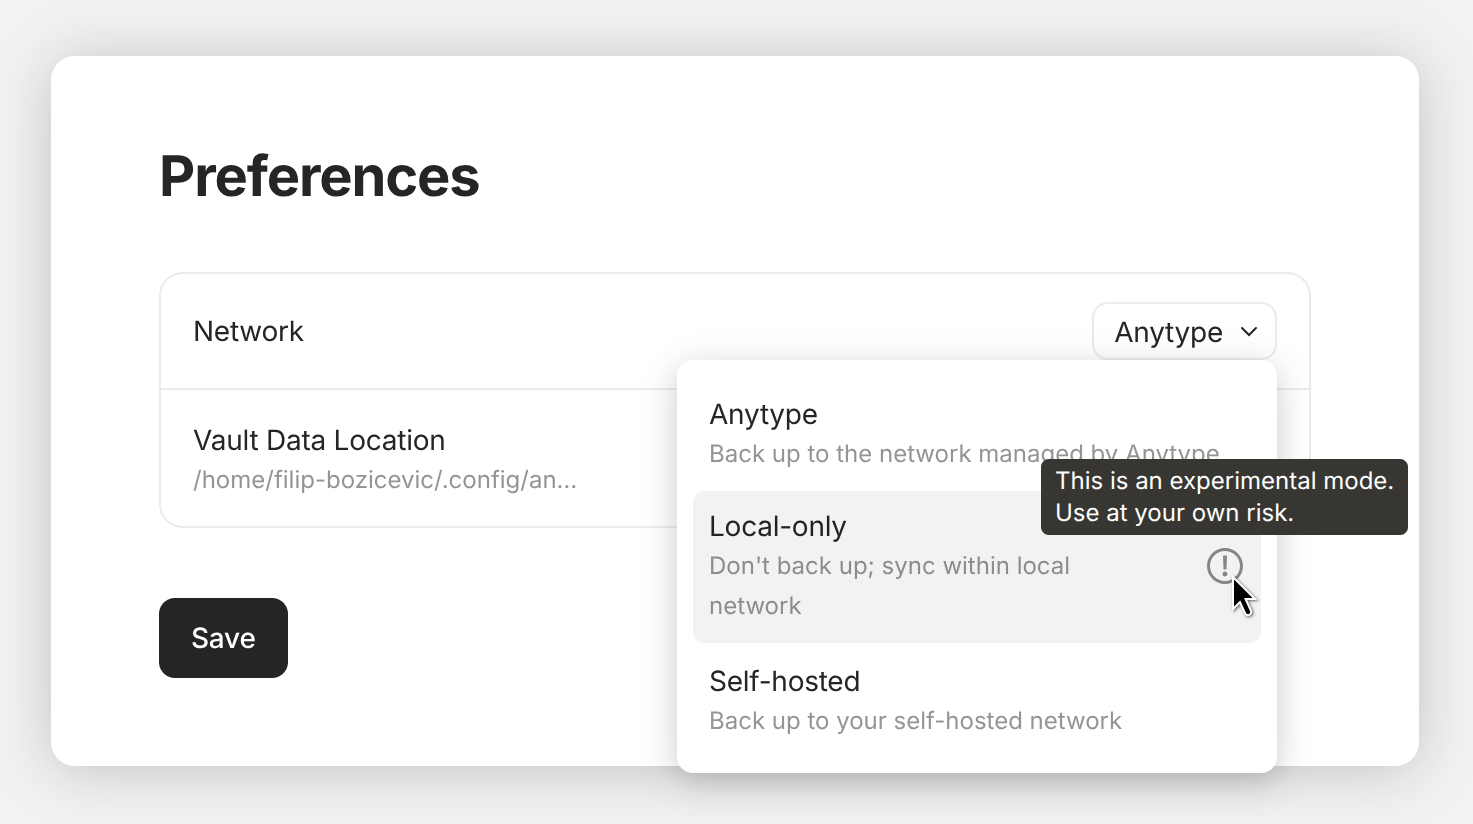This screenshot has height=824, width=1473.
Task: Click 'Use at your own risk' tooltip line
Action: (1174, 513)
